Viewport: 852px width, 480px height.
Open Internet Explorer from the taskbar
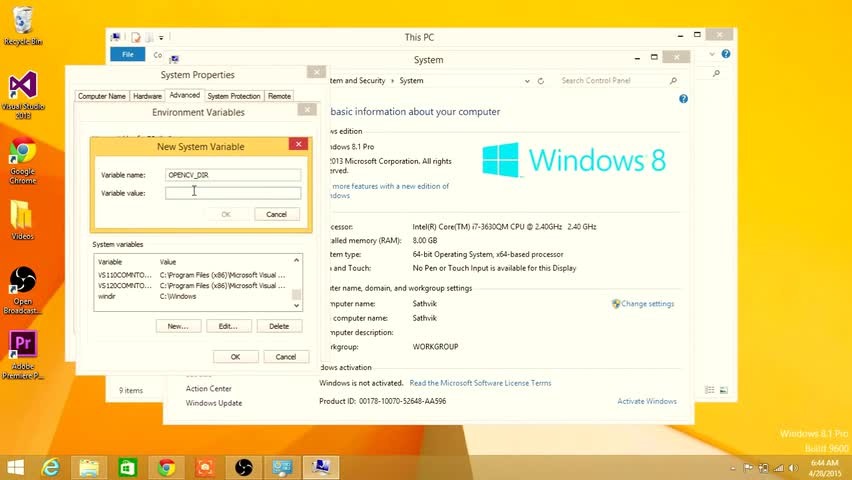point(51,467)
